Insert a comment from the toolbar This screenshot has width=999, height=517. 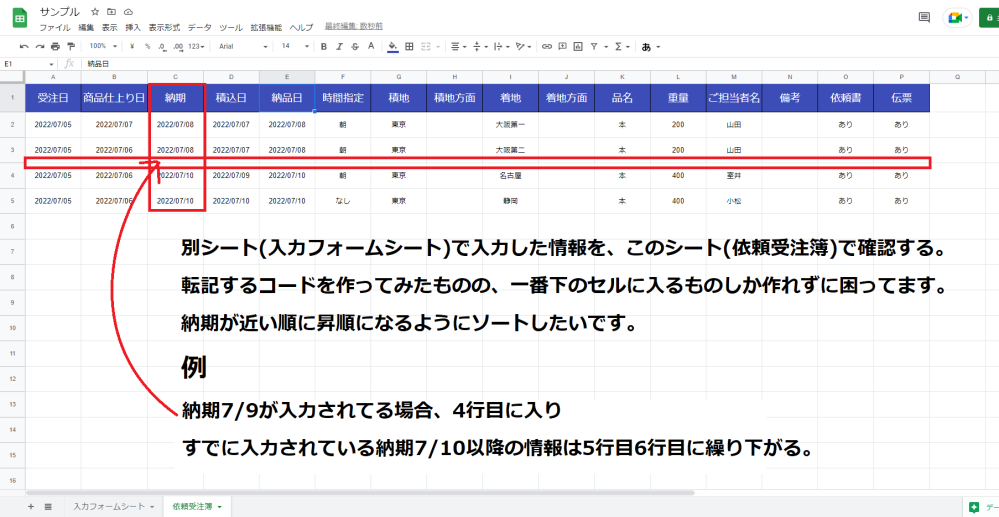coord(563,47)
